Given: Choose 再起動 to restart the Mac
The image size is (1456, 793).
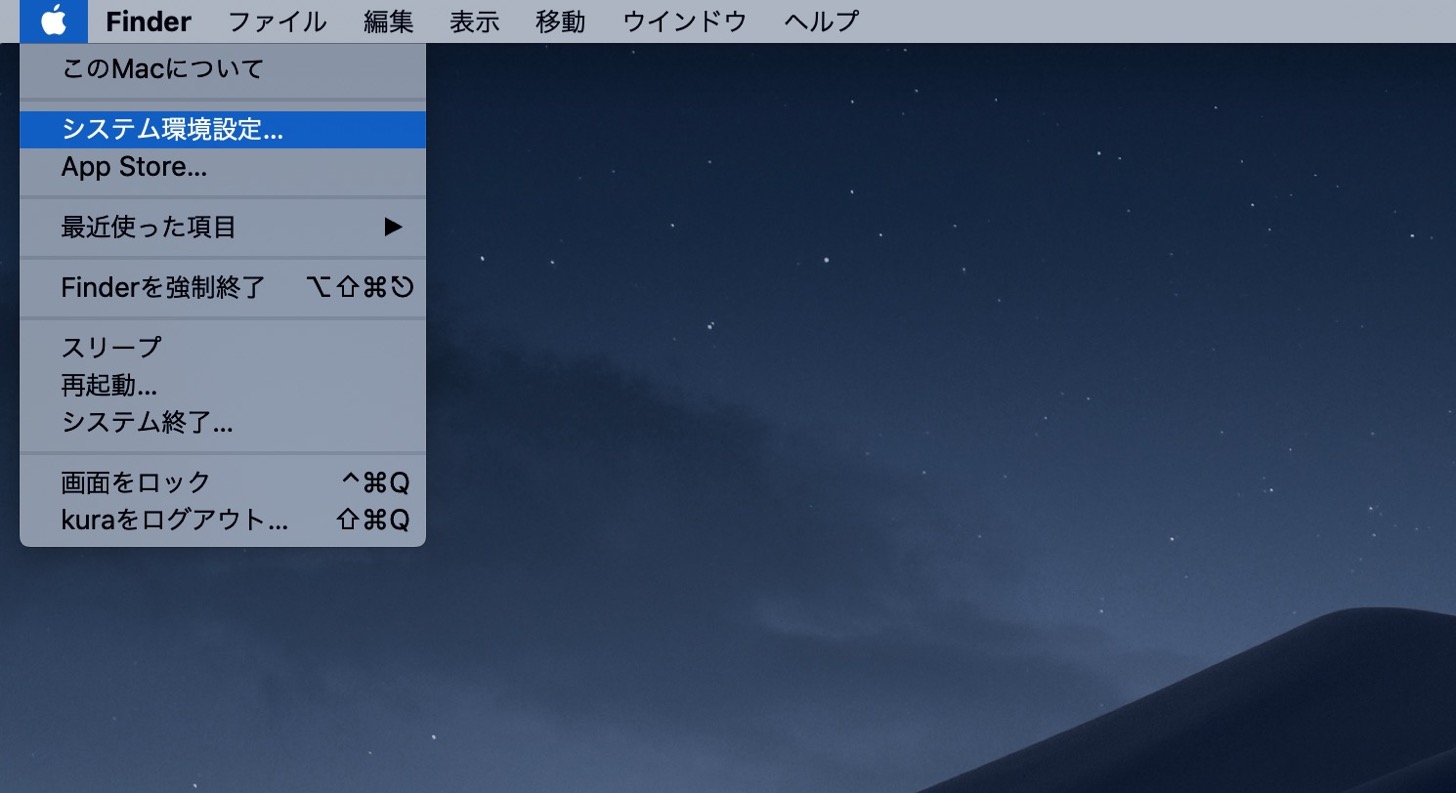Looking at the screenshot, I should (108, 386).
